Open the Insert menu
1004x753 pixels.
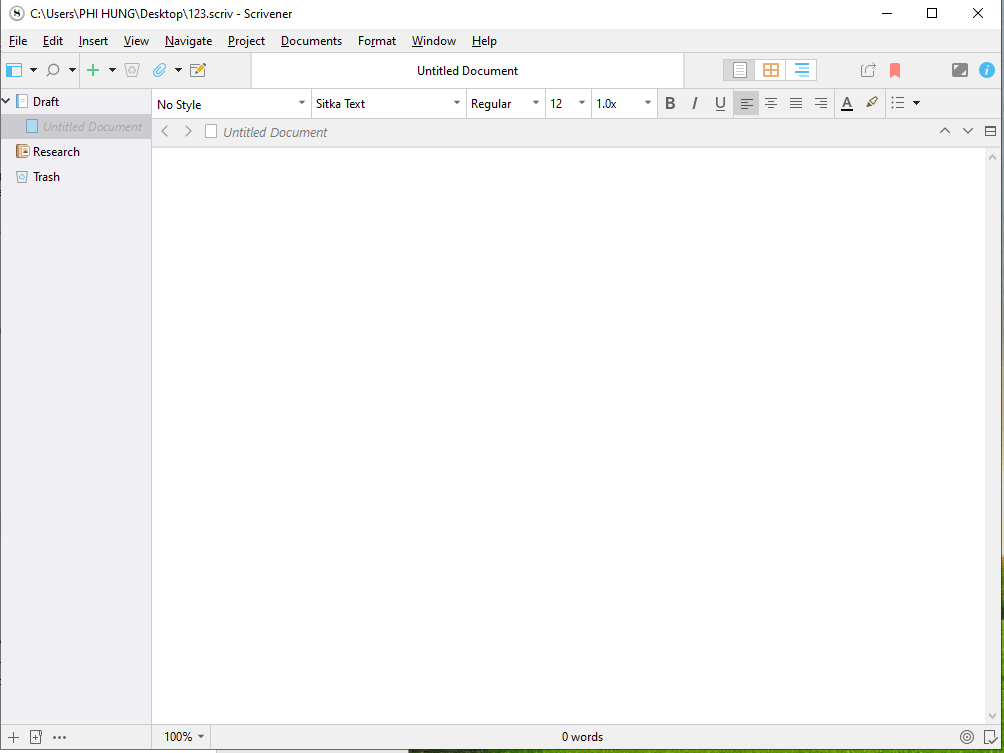[x=93, y=41]
